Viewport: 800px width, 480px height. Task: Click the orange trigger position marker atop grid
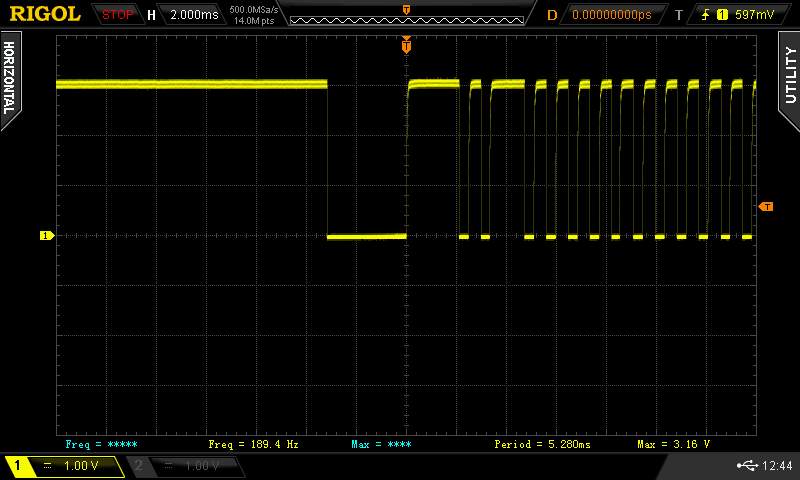pyautogui.click(x=406, y=44)
